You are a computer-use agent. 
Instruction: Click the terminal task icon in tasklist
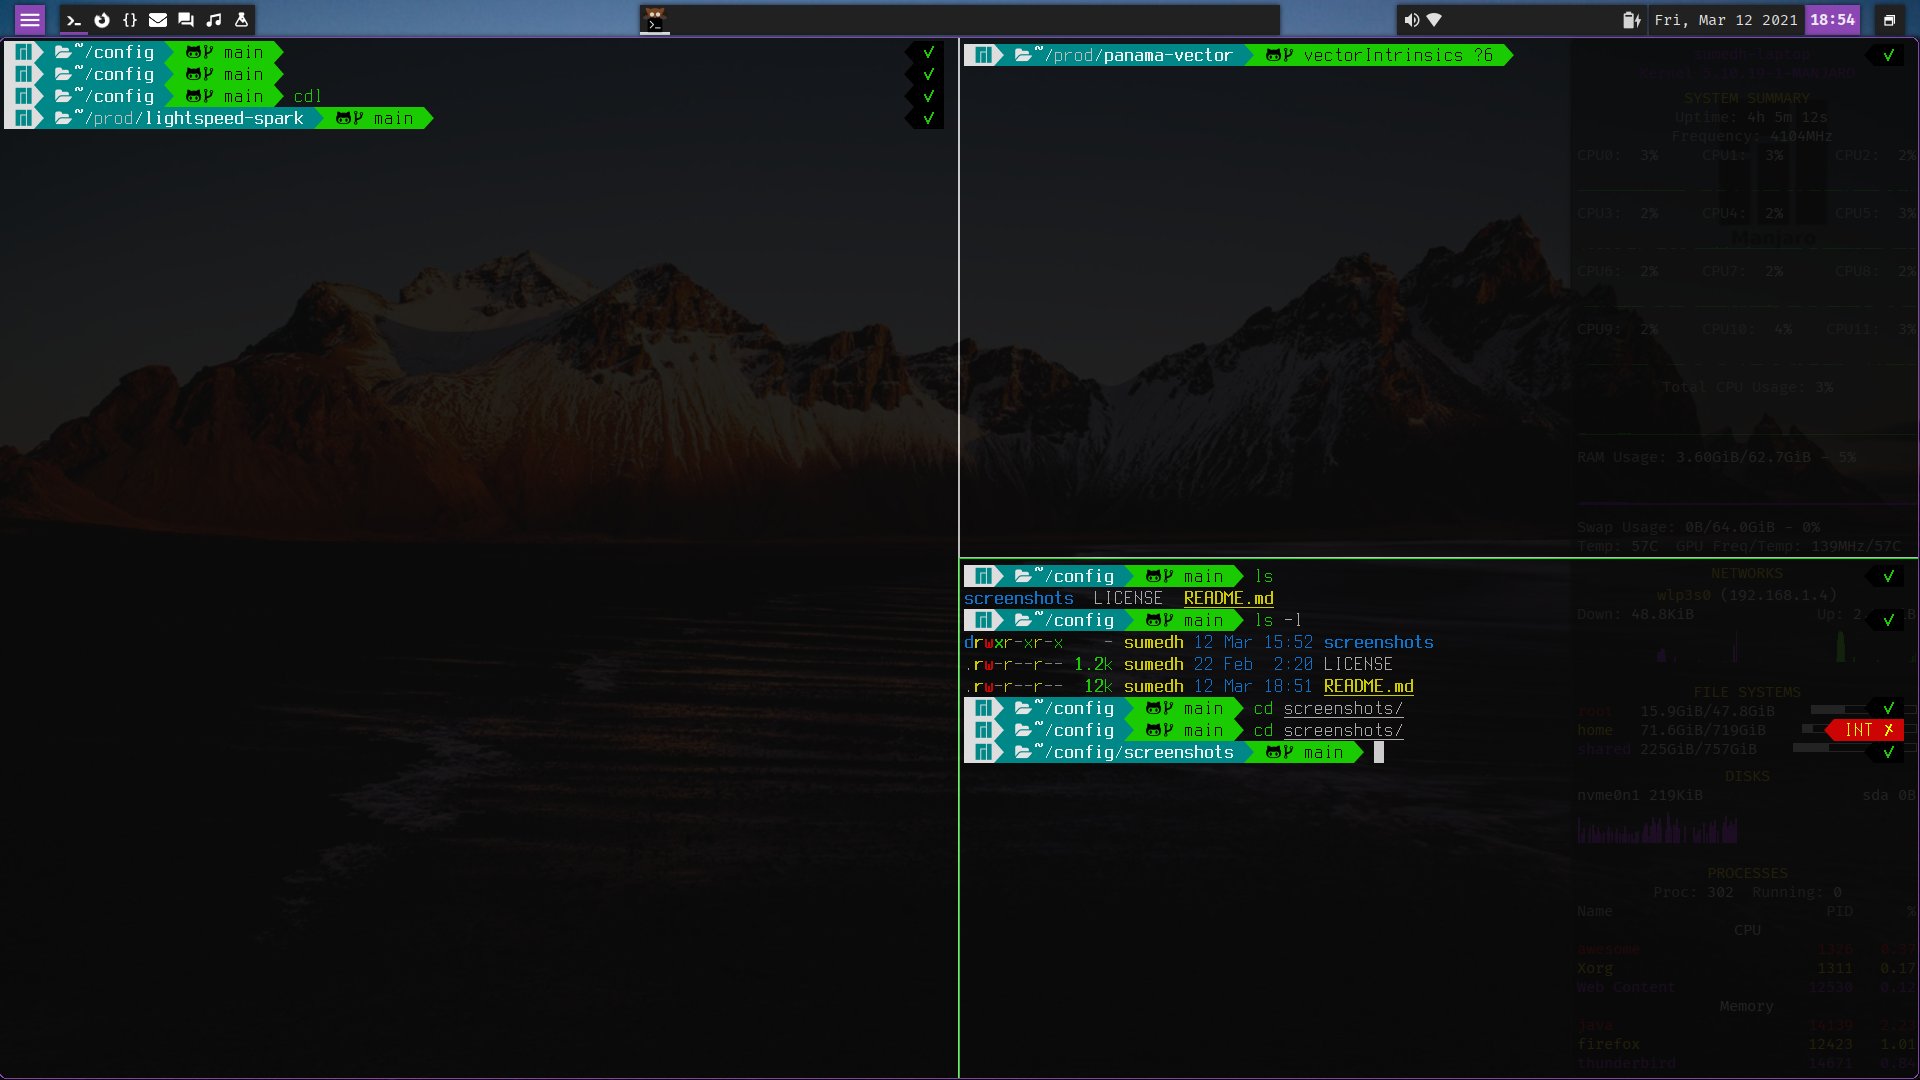(x=655, y=20)
